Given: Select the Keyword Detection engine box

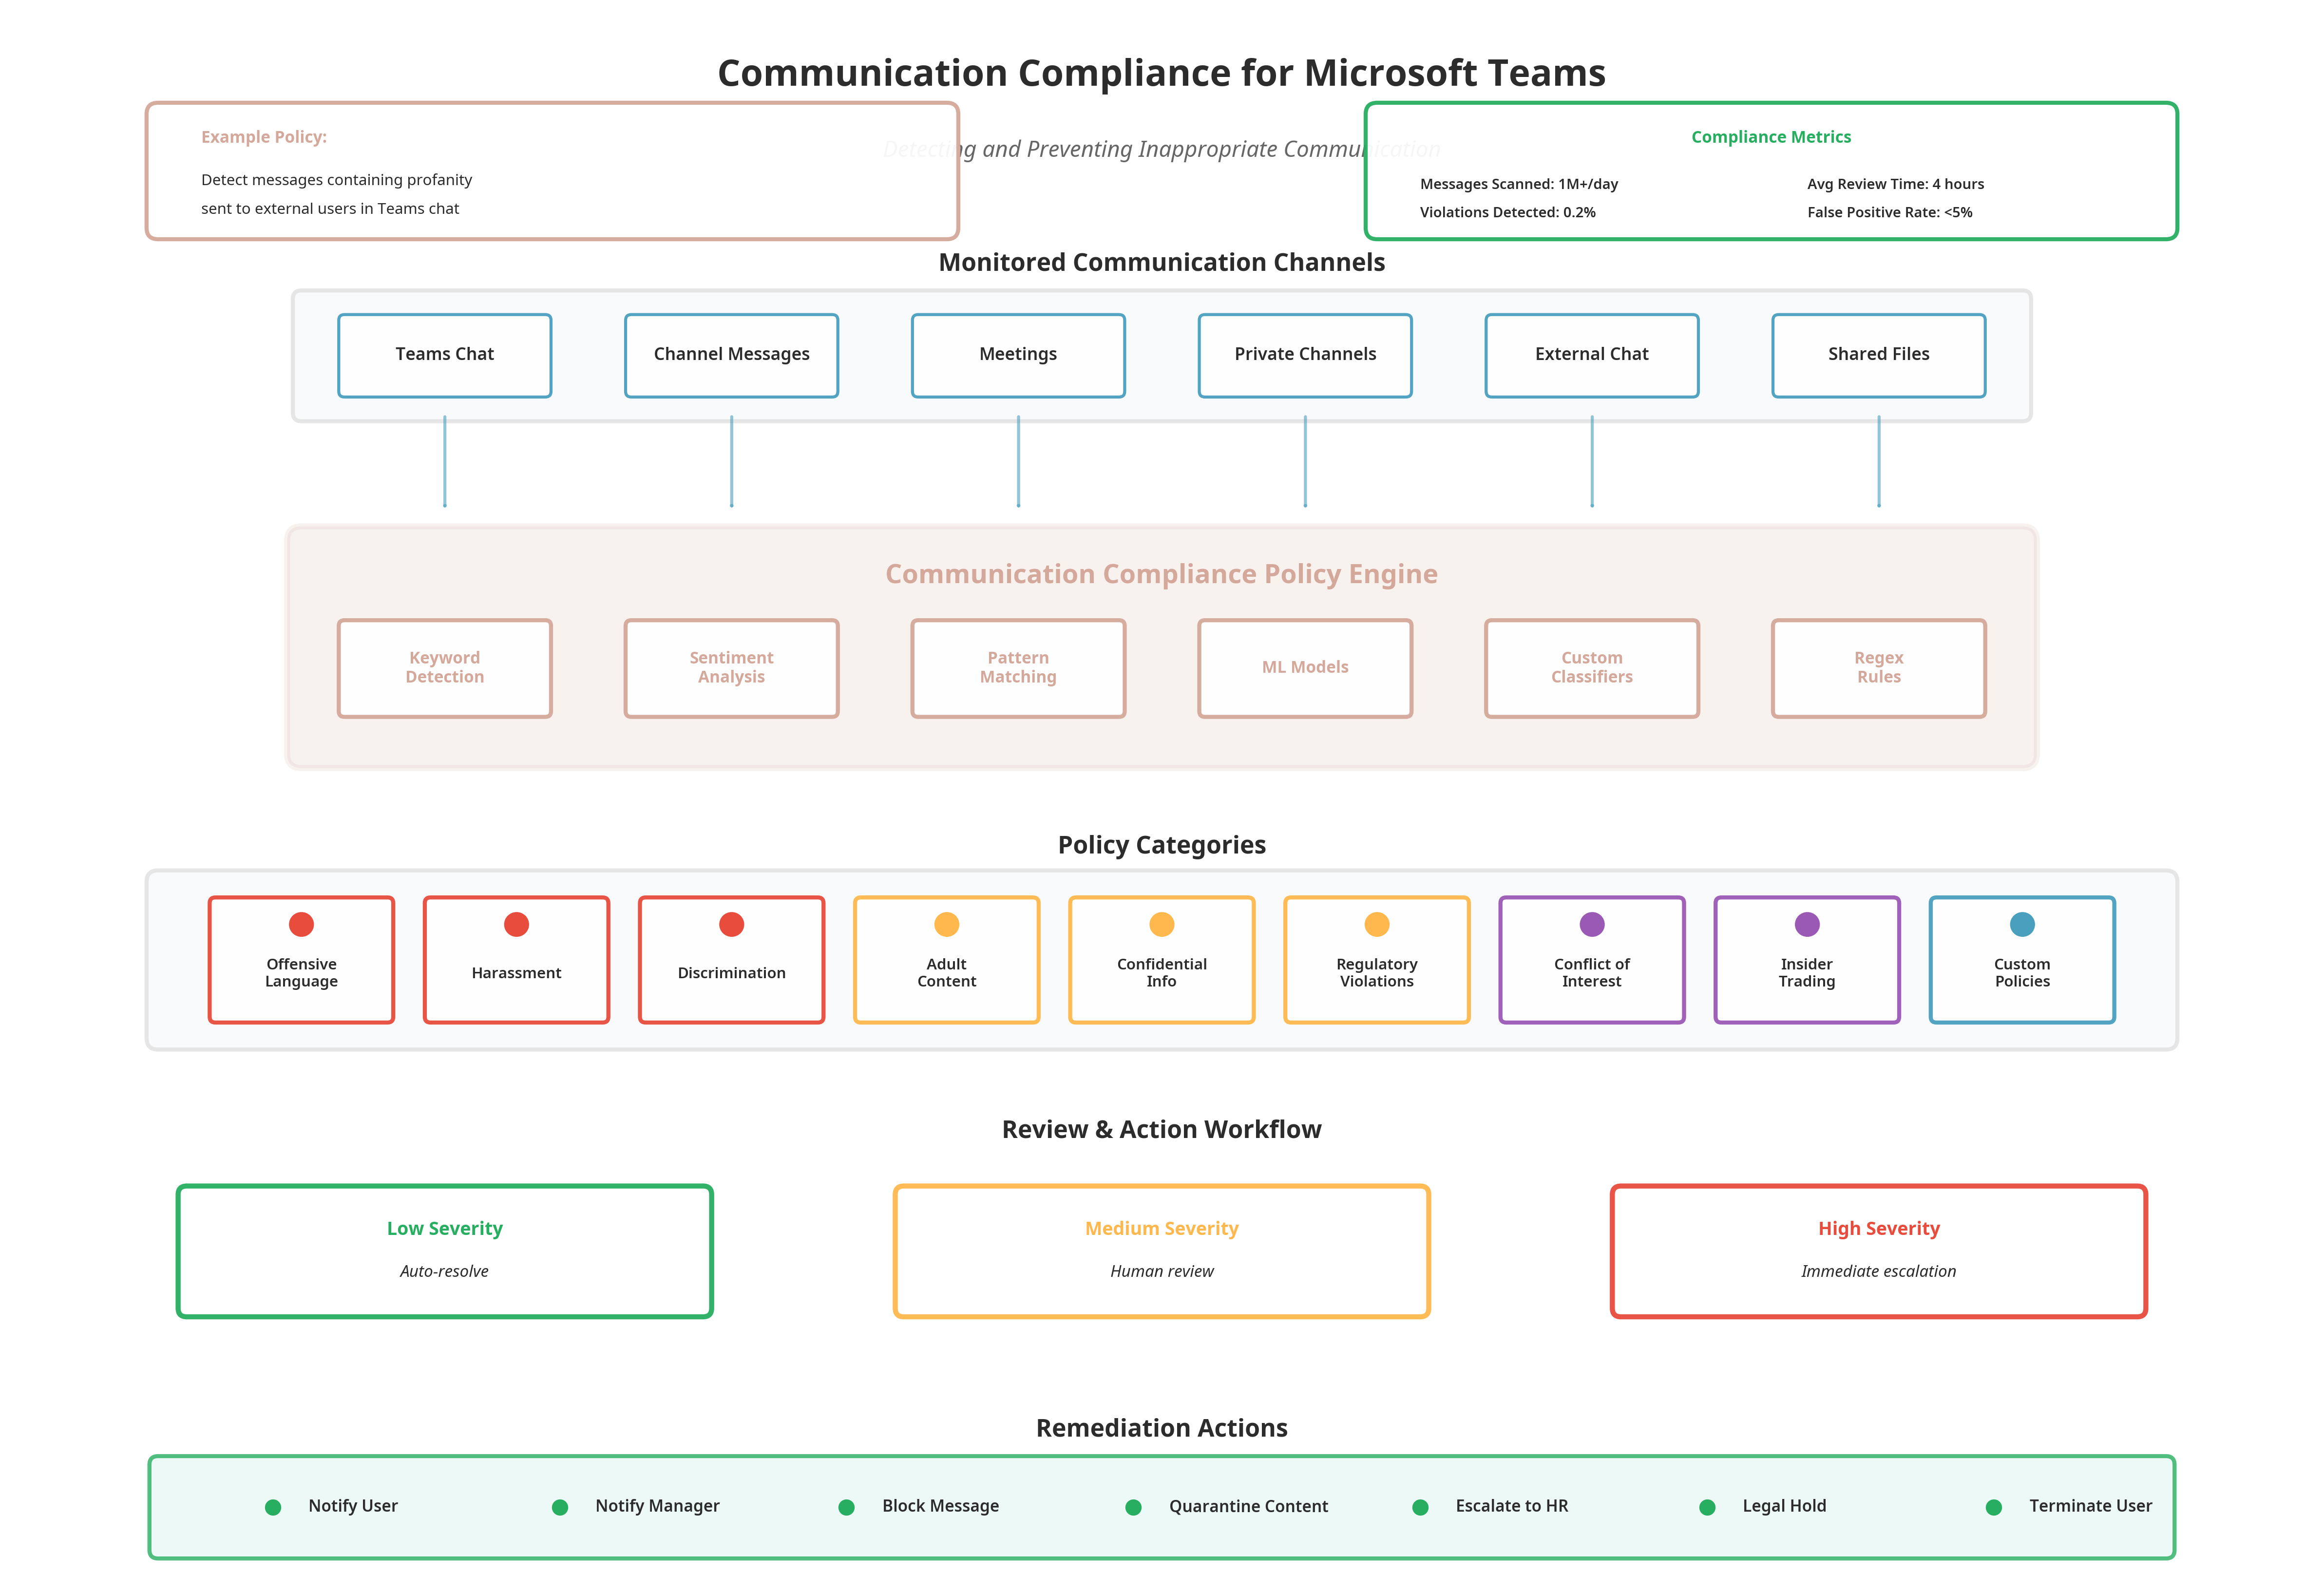Looking at the screenshot, I should (444, 667).
